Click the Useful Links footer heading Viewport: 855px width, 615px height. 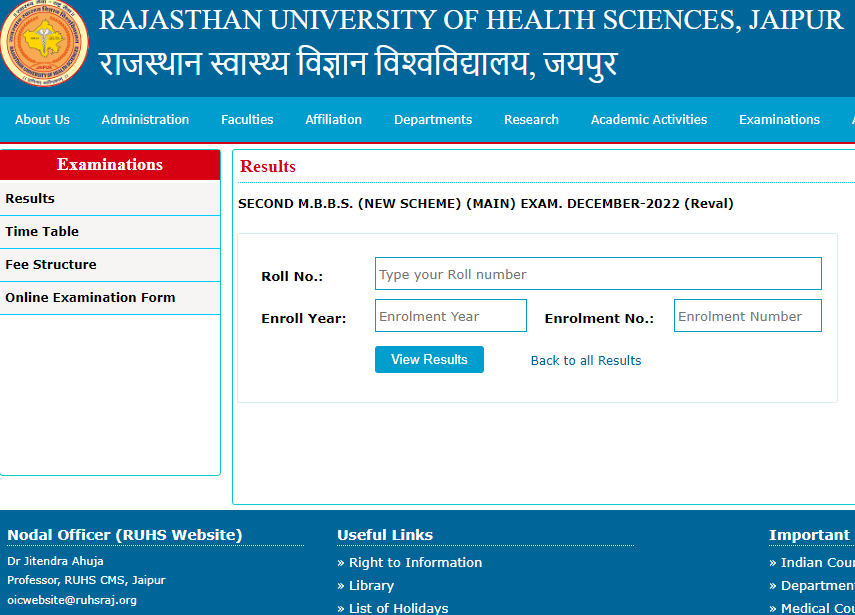(385, 535)
